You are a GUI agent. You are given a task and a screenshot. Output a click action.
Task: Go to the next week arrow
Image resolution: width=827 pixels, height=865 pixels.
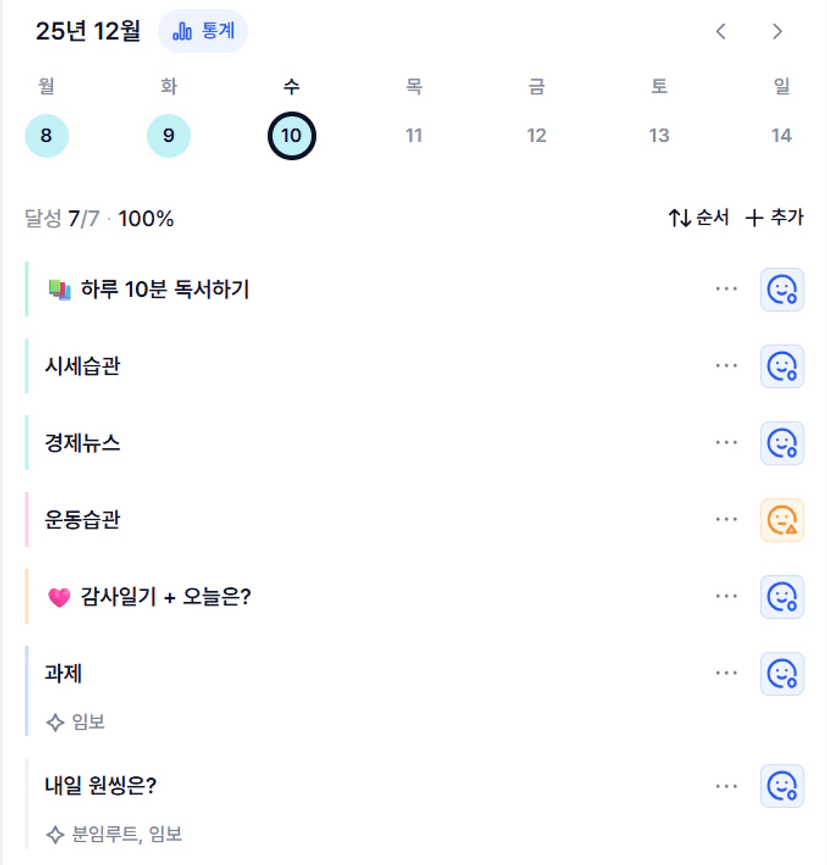point(777,31)
